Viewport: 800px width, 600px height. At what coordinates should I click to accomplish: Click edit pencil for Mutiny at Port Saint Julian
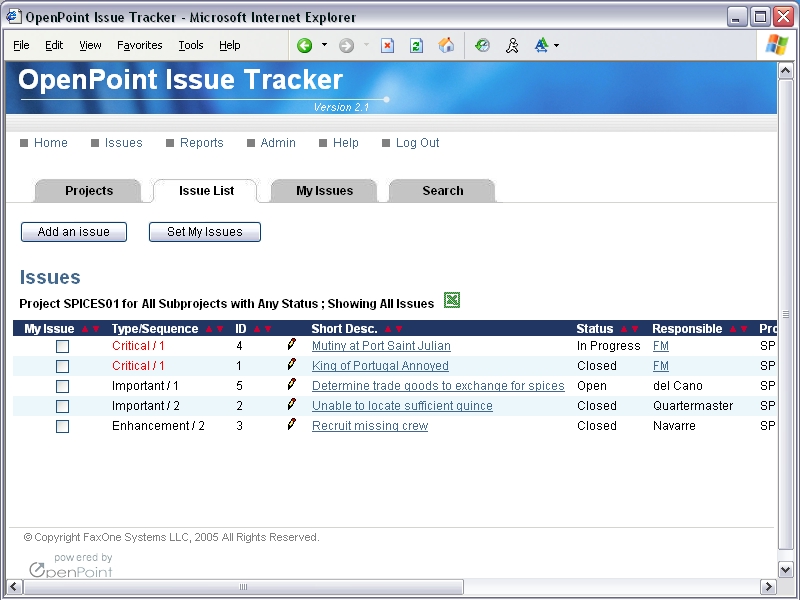pos(291,345)
